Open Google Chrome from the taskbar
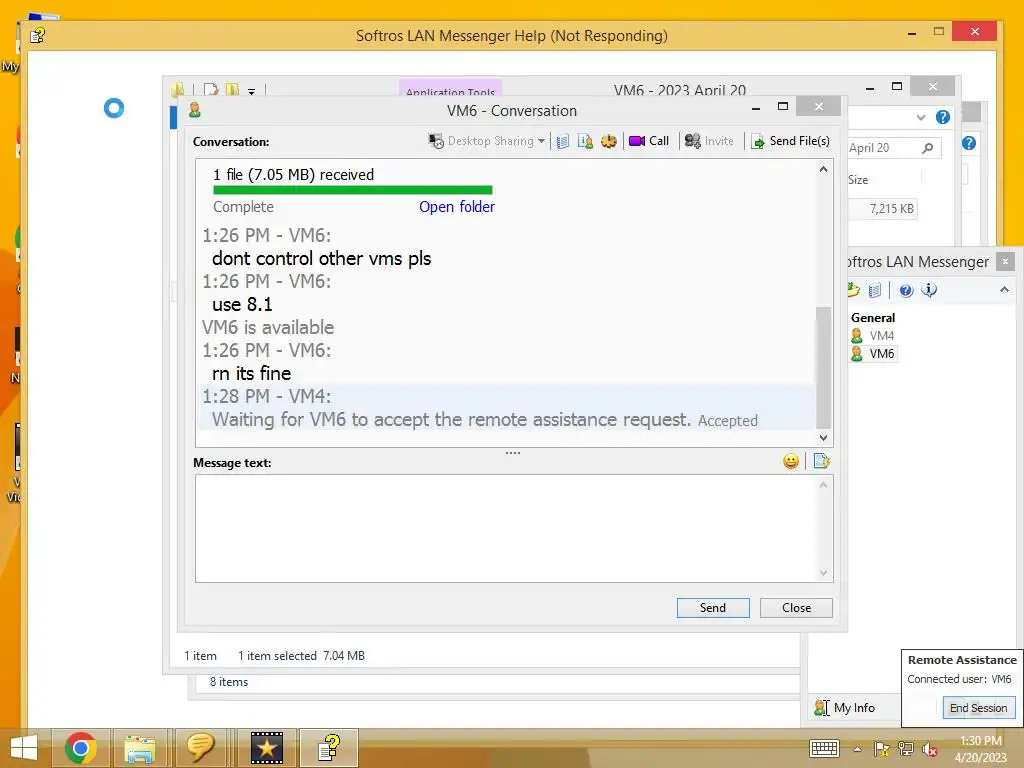 pyautogui.click(x=81, y=748)
